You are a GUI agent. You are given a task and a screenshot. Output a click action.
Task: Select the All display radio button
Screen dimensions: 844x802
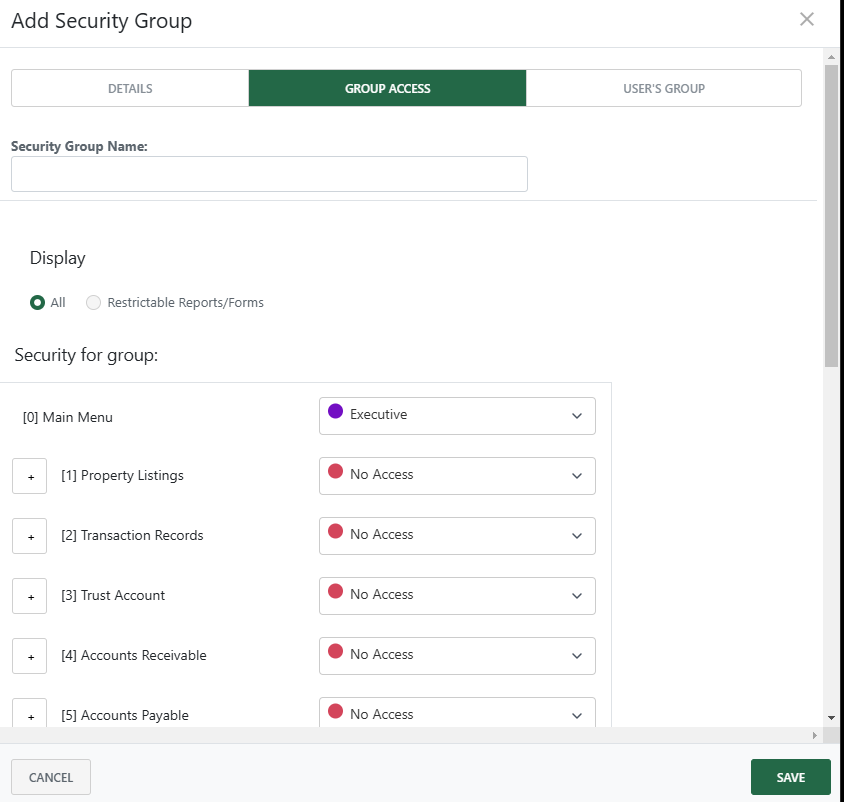[37, 302]
